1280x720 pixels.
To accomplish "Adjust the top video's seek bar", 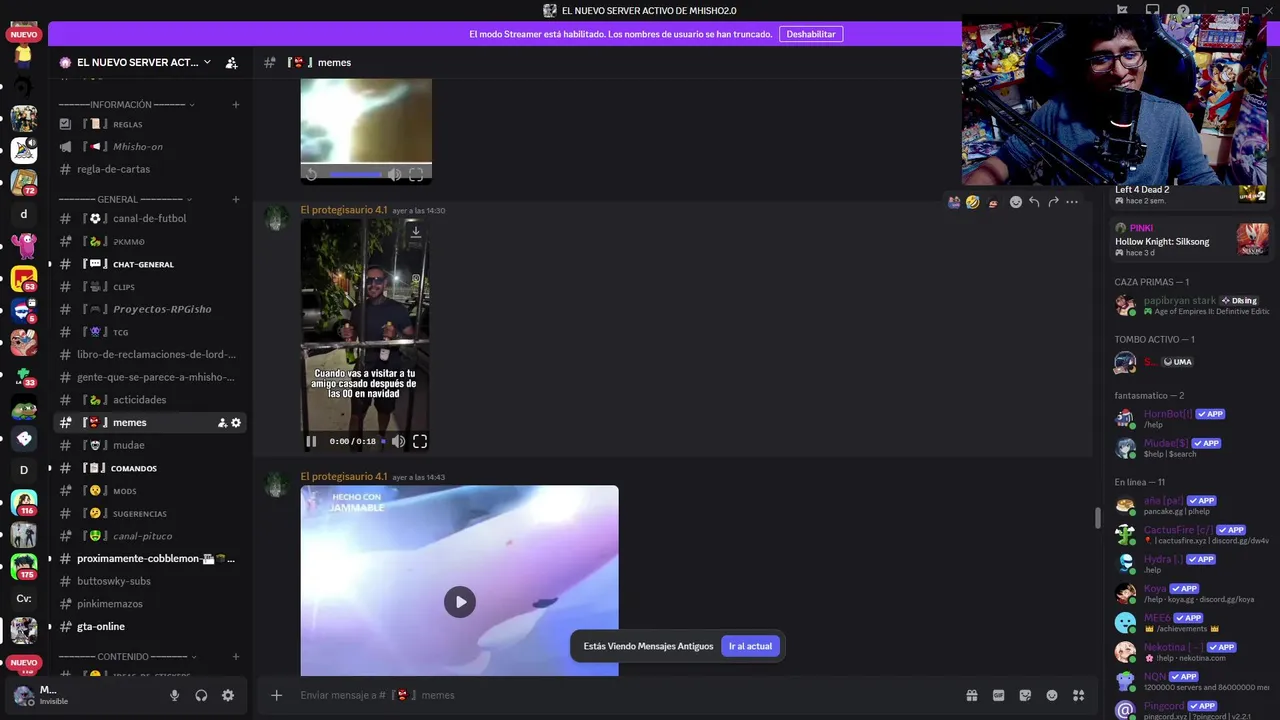I will click(x=355, y=174).
